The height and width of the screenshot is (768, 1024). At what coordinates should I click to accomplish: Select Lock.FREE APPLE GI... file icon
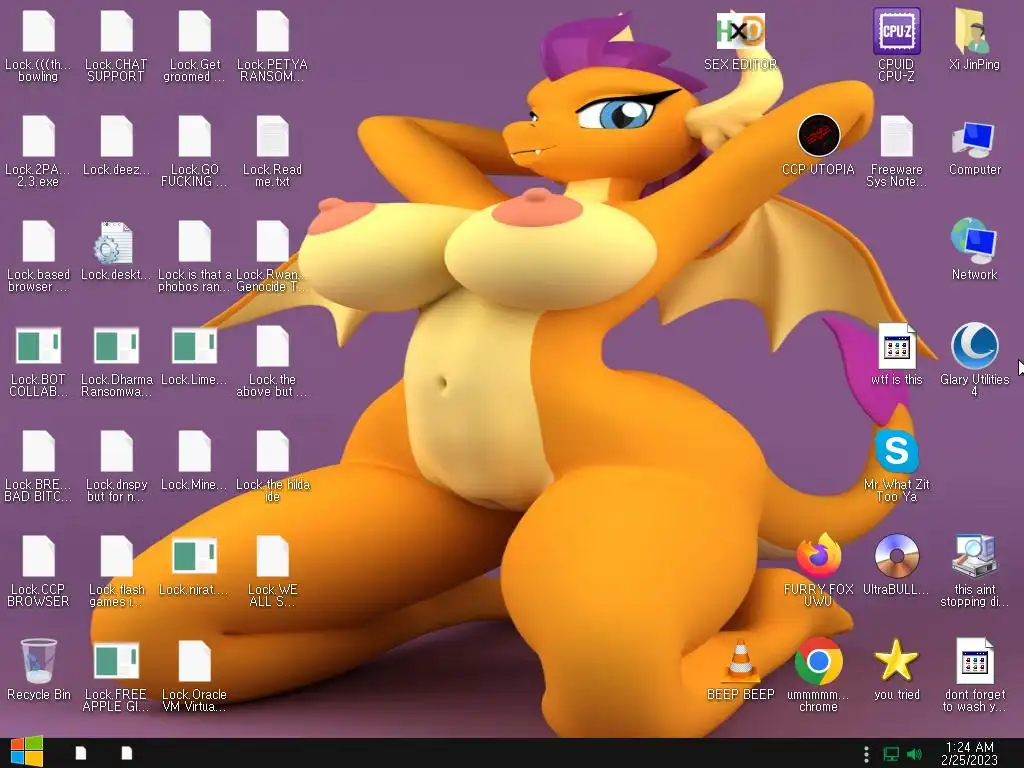coord(116,661)
